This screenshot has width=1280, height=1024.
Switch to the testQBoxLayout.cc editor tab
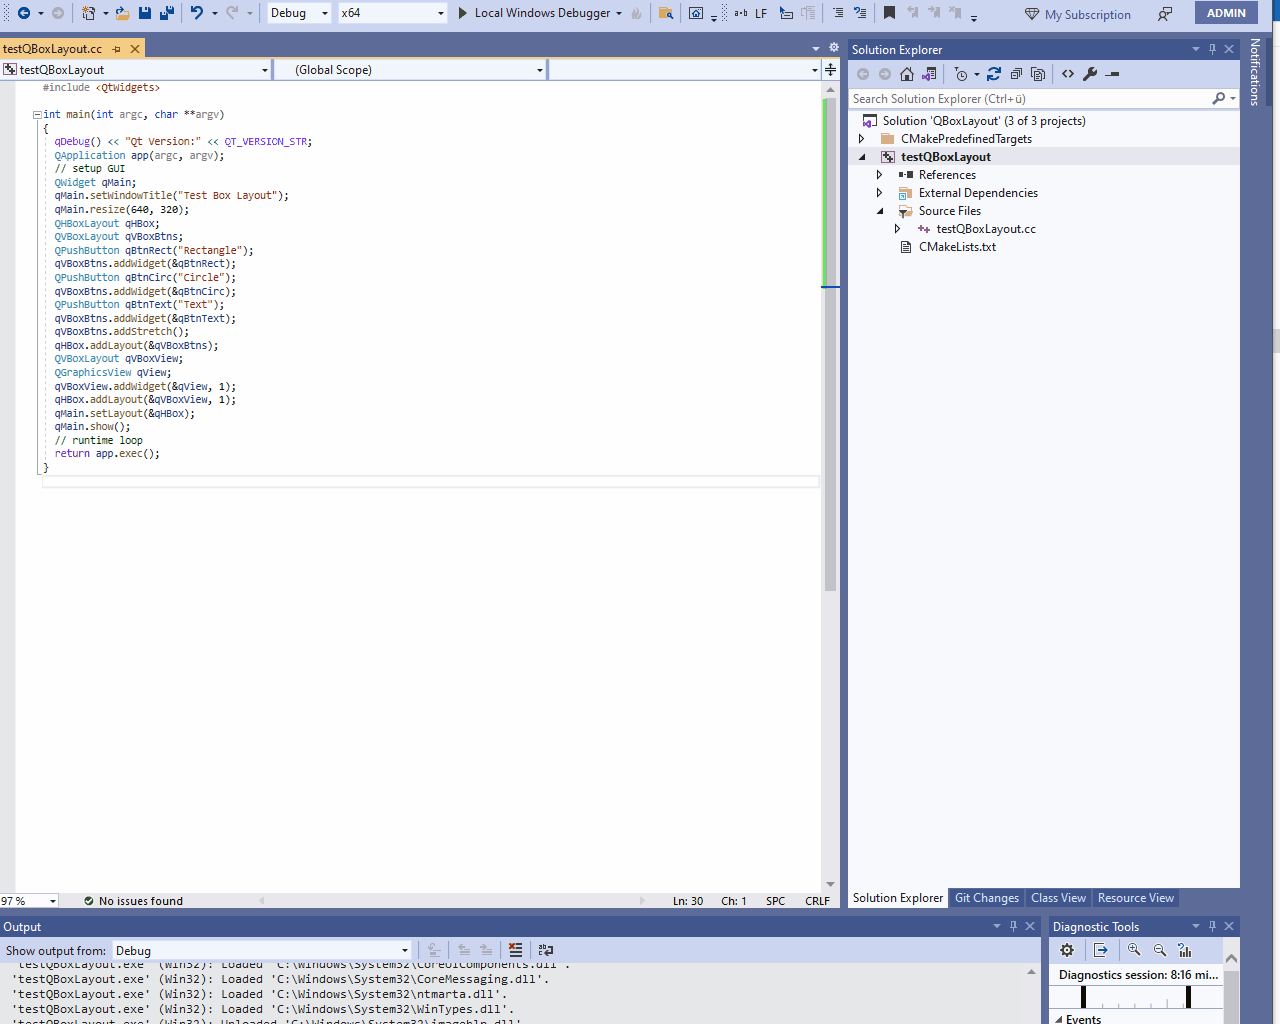point(52,48)
